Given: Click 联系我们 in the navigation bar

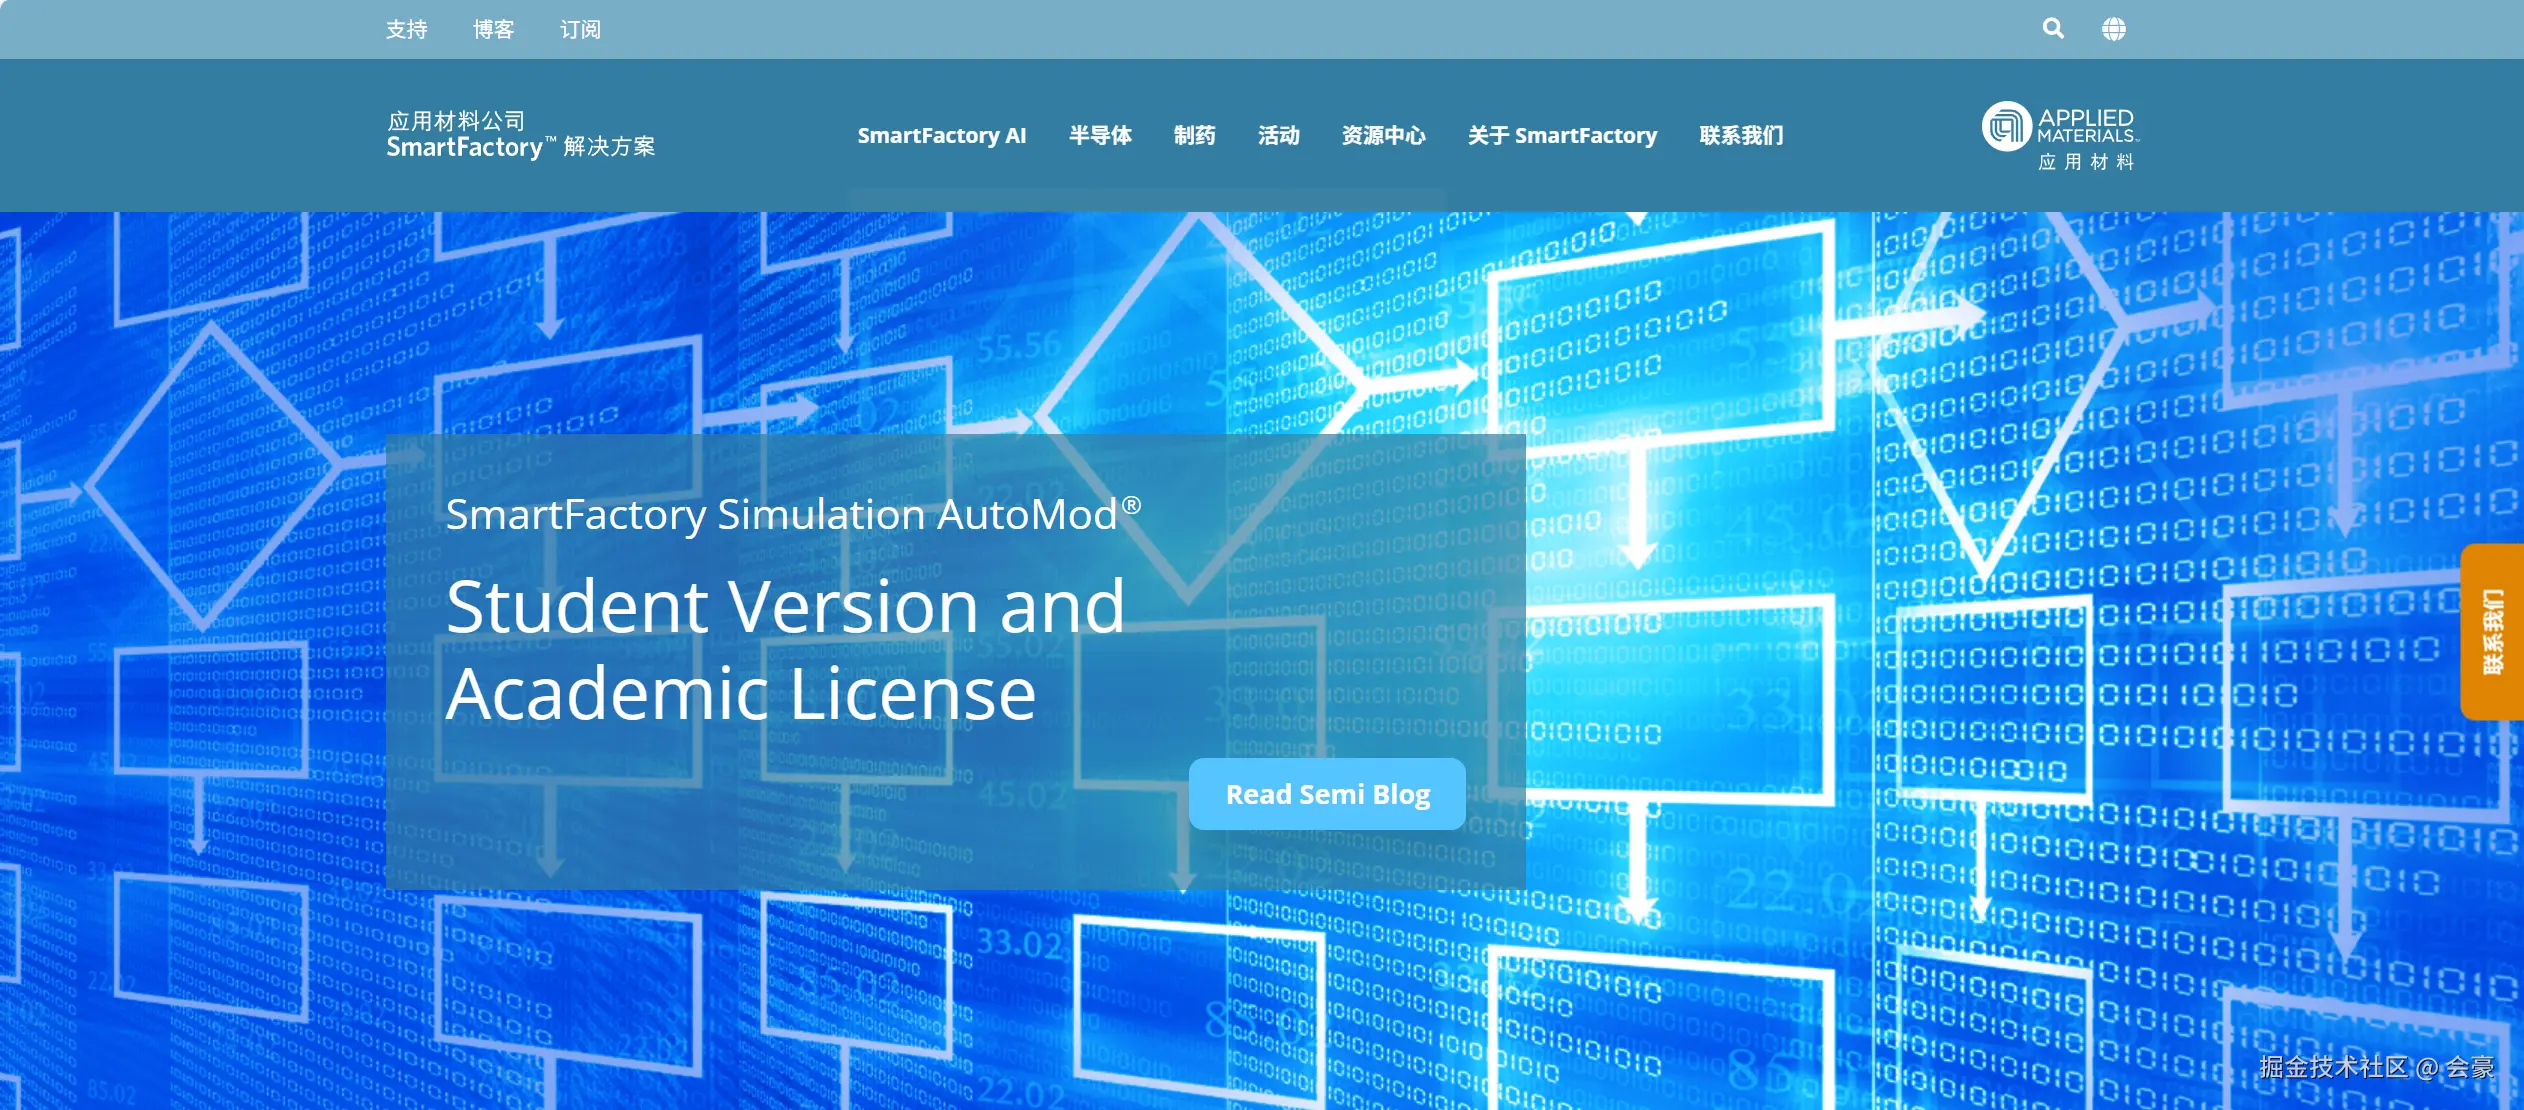Looking at the screenshot, I should [x=1741, y=135].
